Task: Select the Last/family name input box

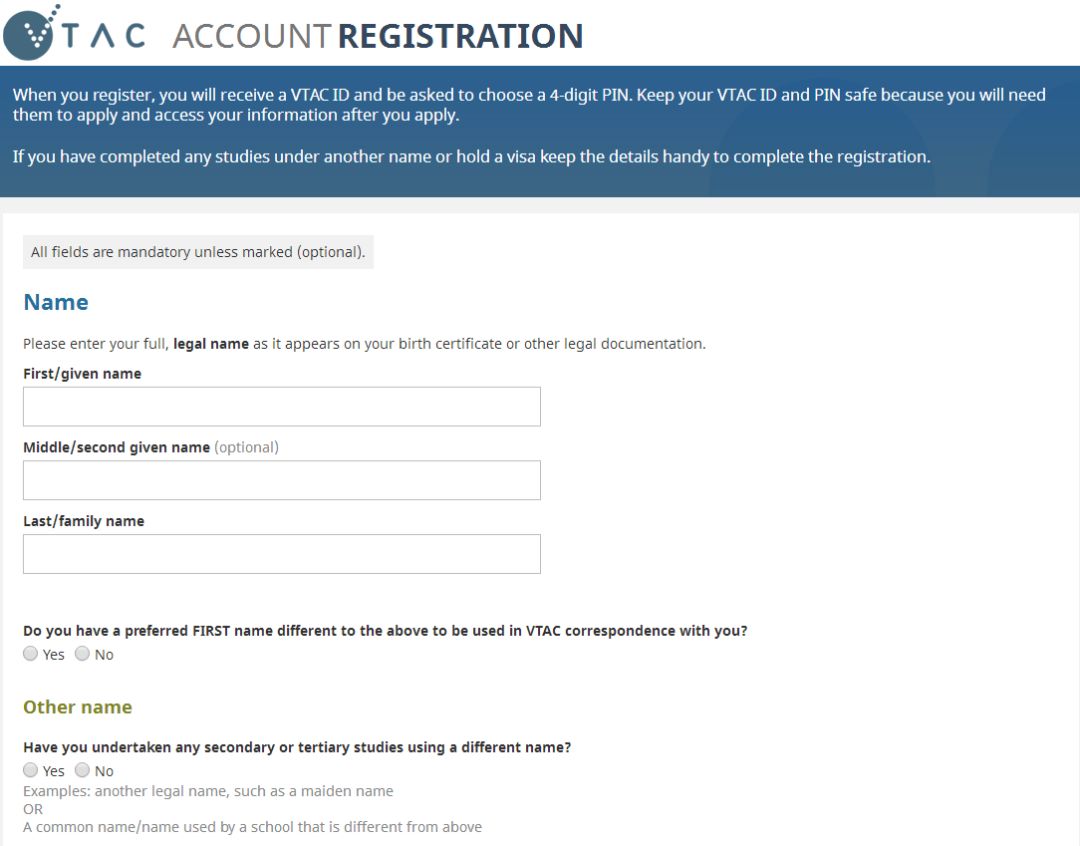Action: 281,554
